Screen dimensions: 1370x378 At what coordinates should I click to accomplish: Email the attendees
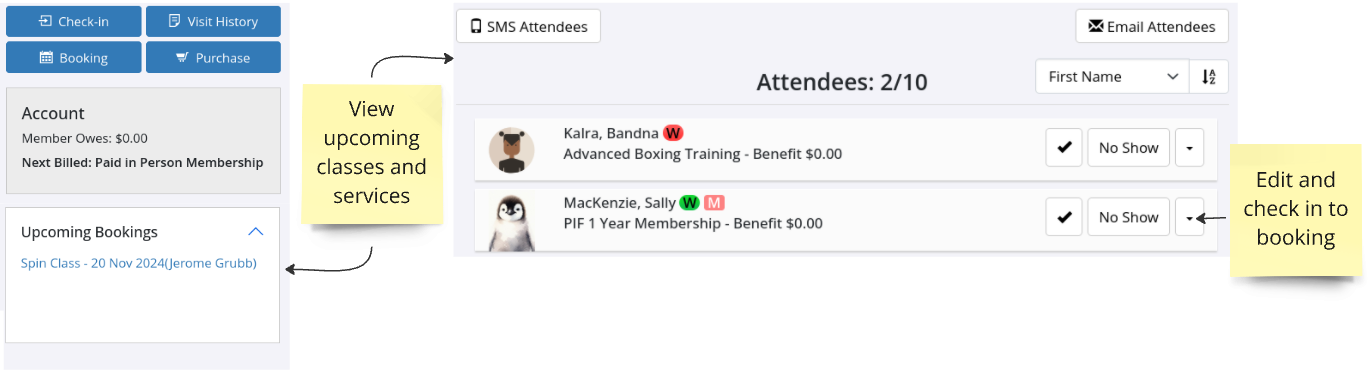[1152, 26]
